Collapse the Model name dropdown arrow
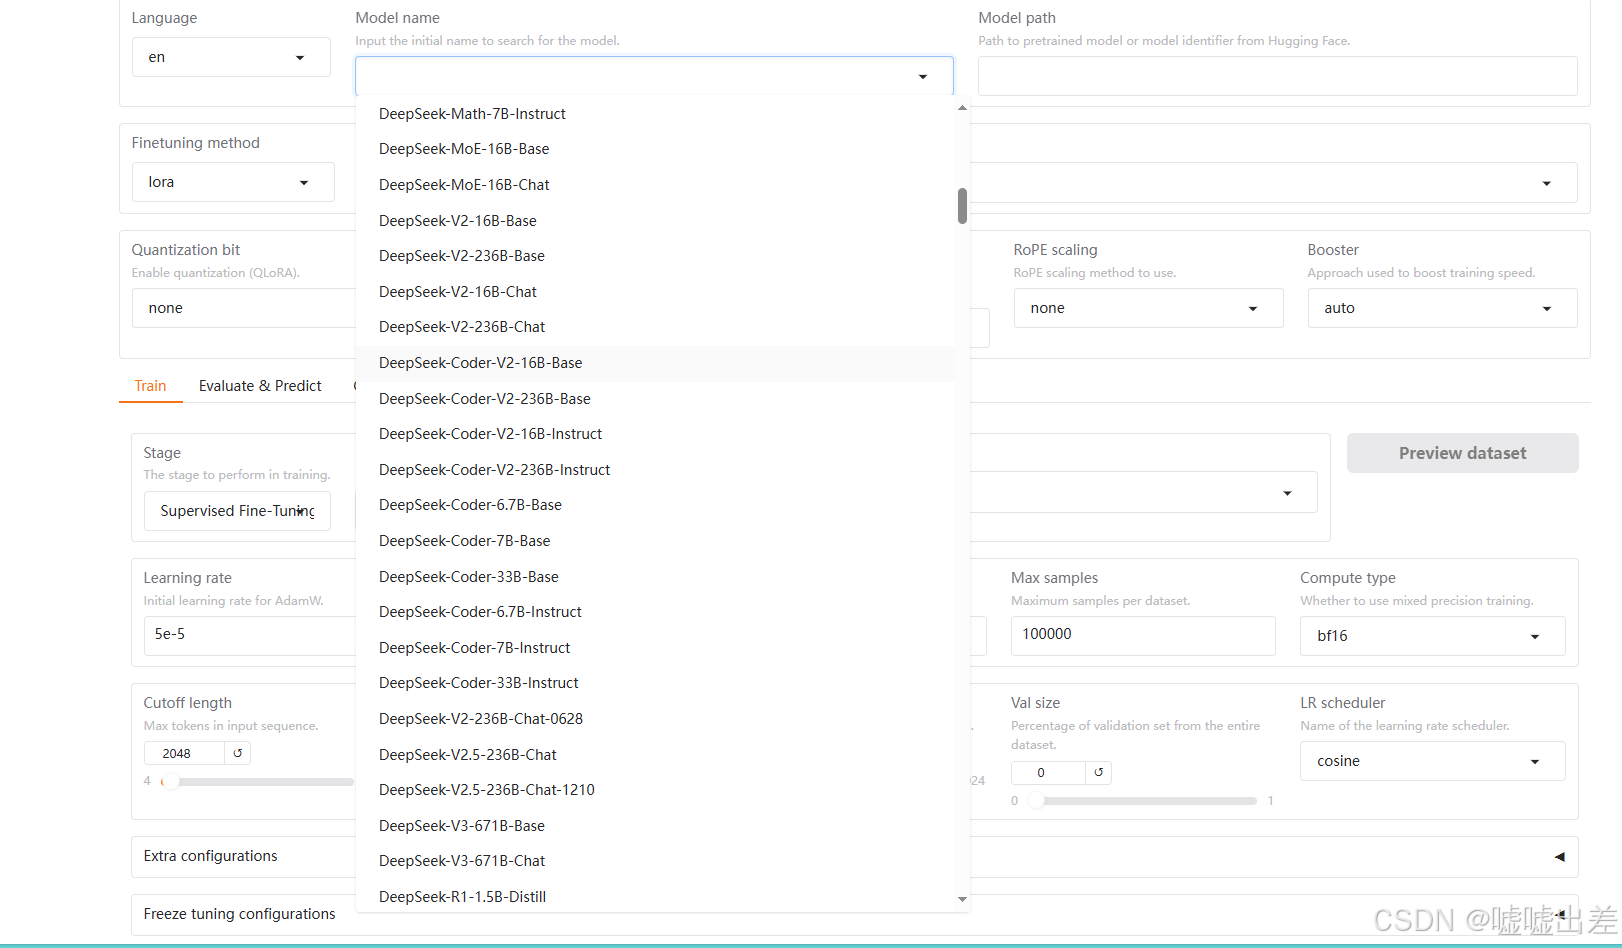Viewport: 1622px width, 948px height. 923,77
